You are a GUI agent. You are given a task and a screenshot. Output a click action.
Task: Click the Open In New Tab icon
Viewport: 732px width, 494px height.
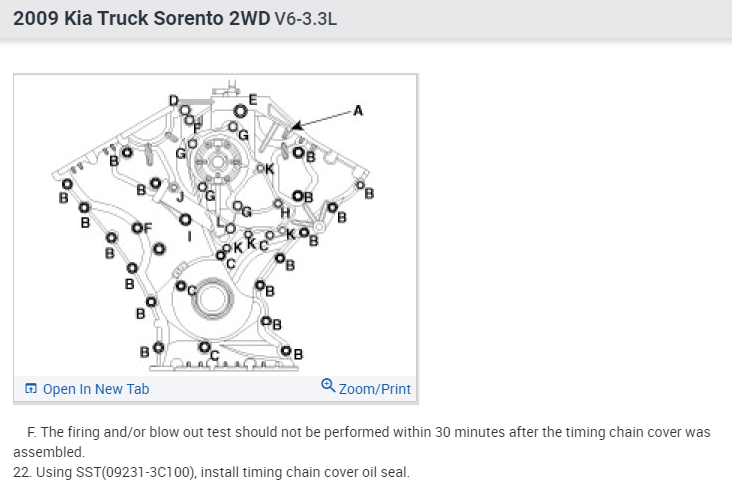(x=31, y=389)
